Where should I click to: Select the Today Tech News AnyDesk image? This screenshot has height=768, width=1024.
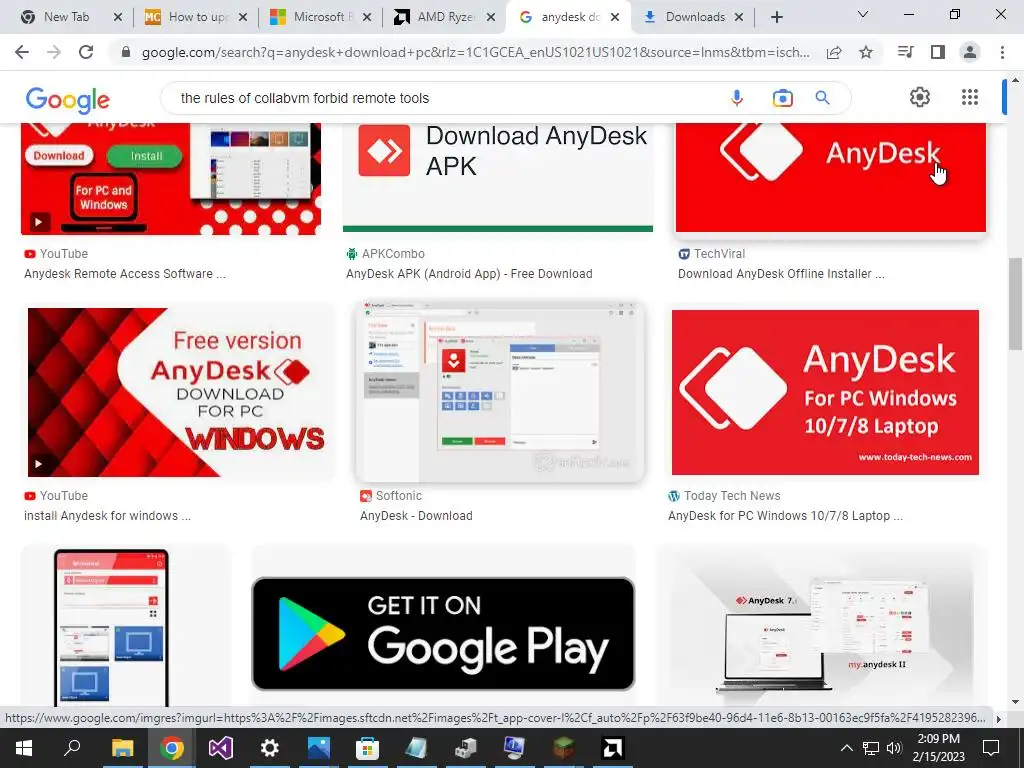(x=825, y=392)
